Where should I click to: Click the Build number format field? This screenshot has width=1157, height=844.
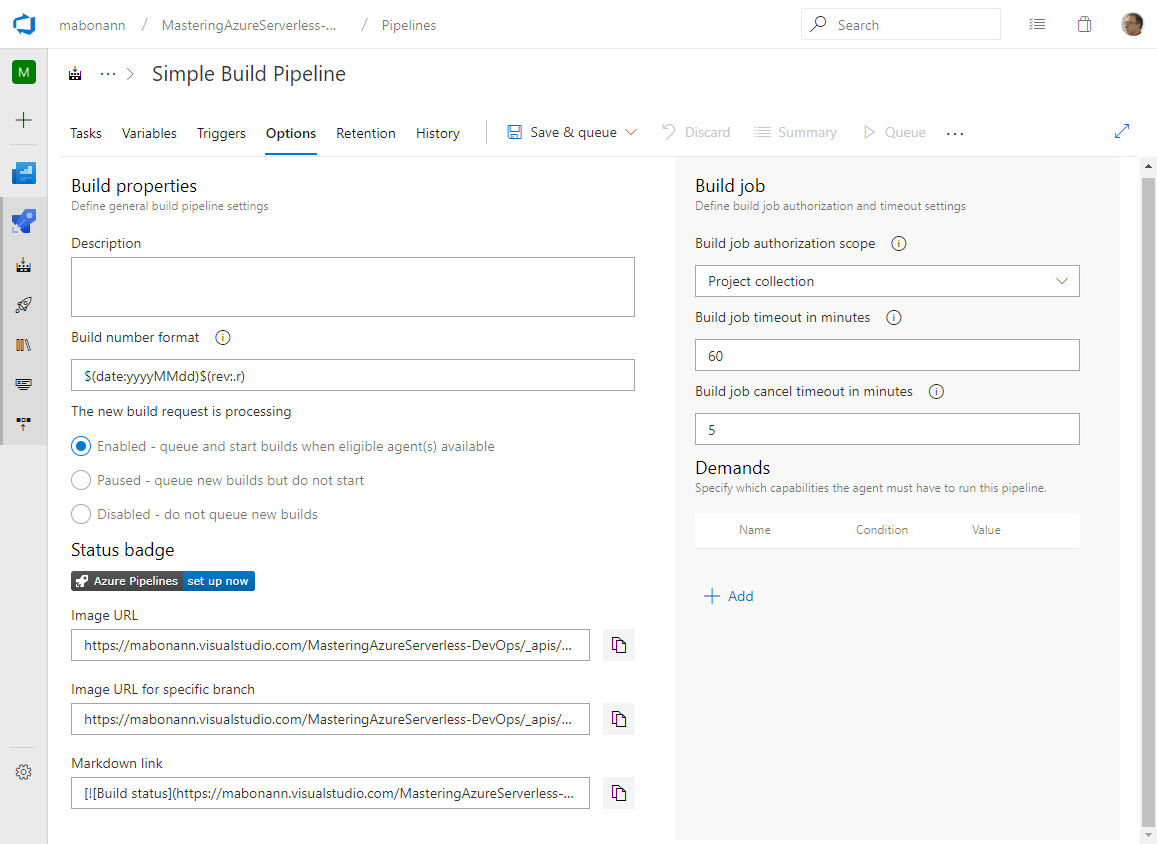353,375
